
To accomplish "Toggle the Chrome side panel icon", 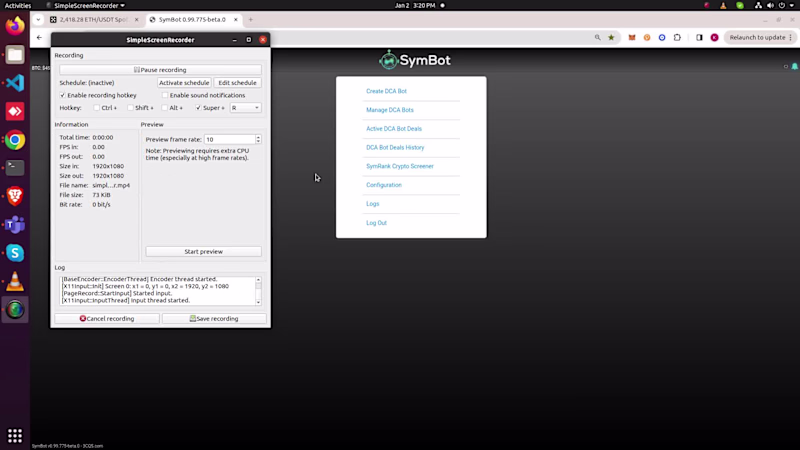I will pos(699,37).
